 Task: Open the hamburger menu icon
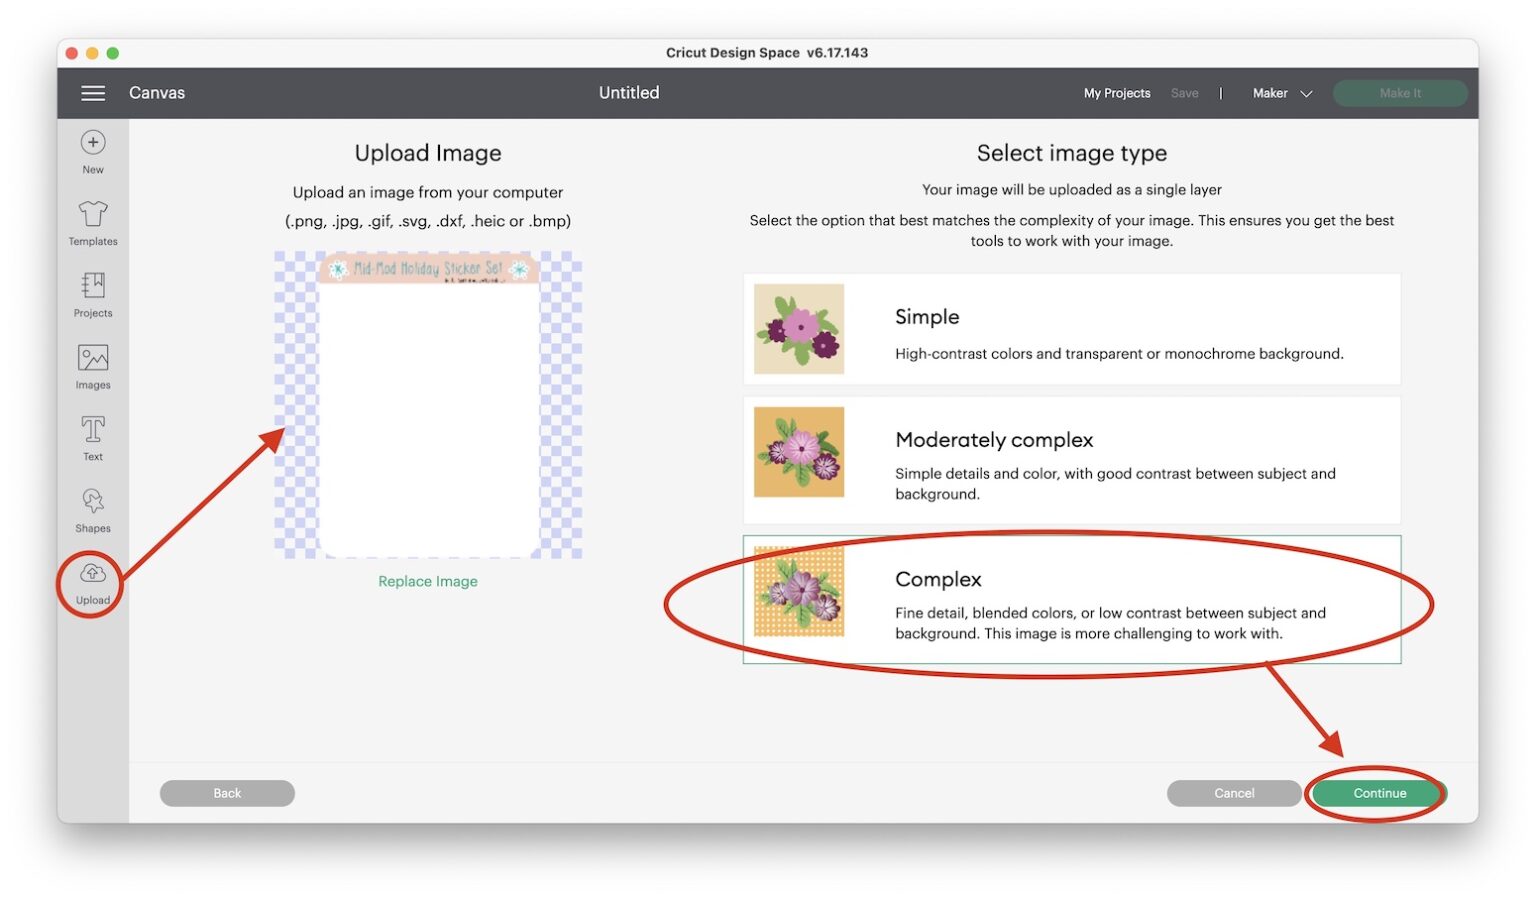click(93, 92)
